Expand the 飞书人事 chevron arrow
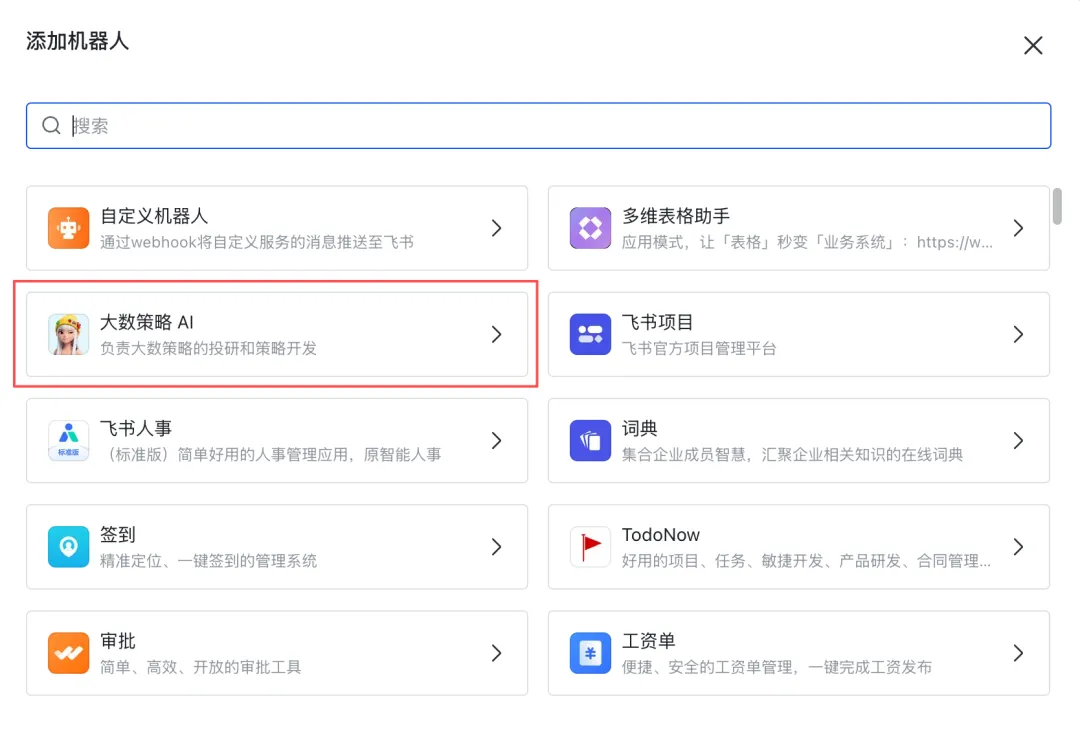The height and width of the screenshot is (736, 1080). point(497,441)
